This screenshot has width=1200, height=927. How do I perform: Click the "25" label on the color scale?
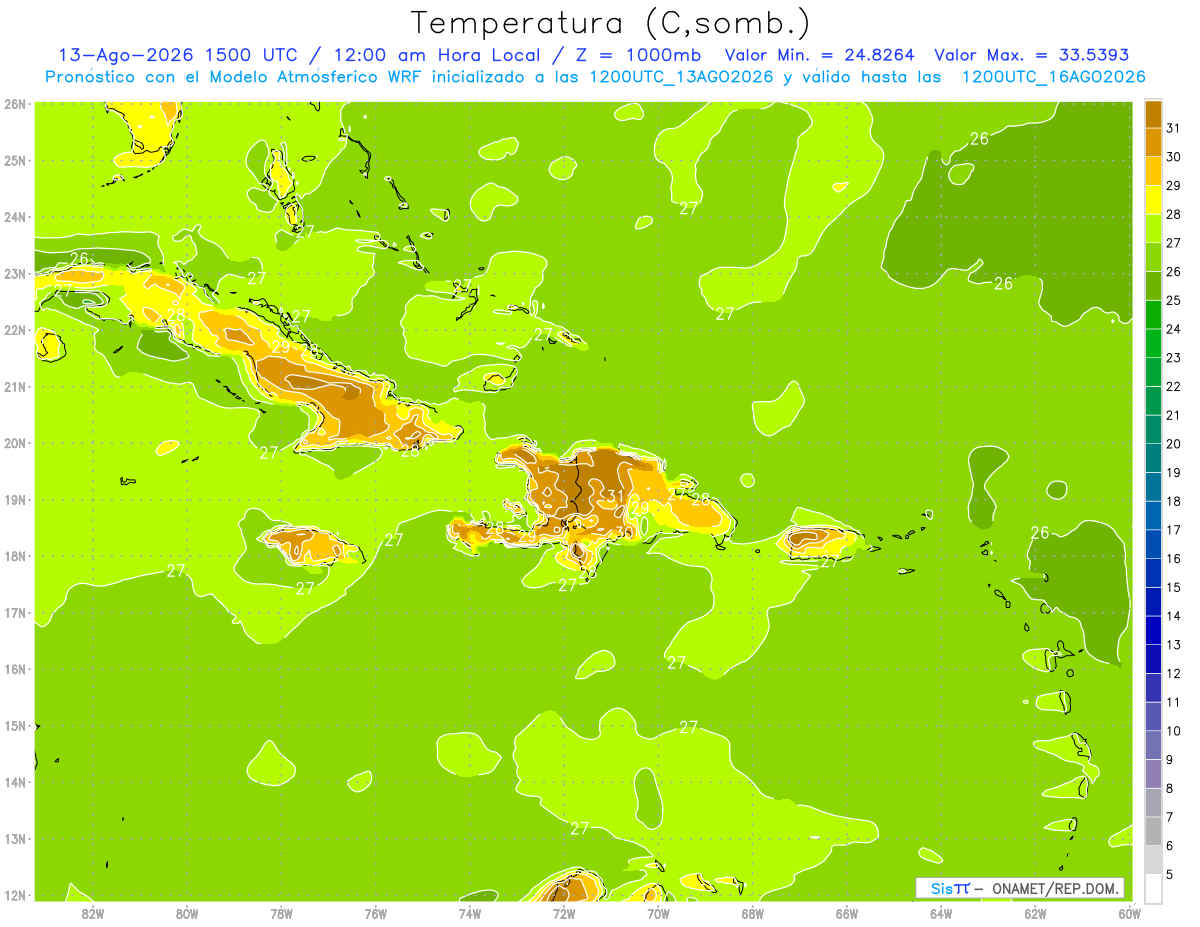click(1174, 300)
